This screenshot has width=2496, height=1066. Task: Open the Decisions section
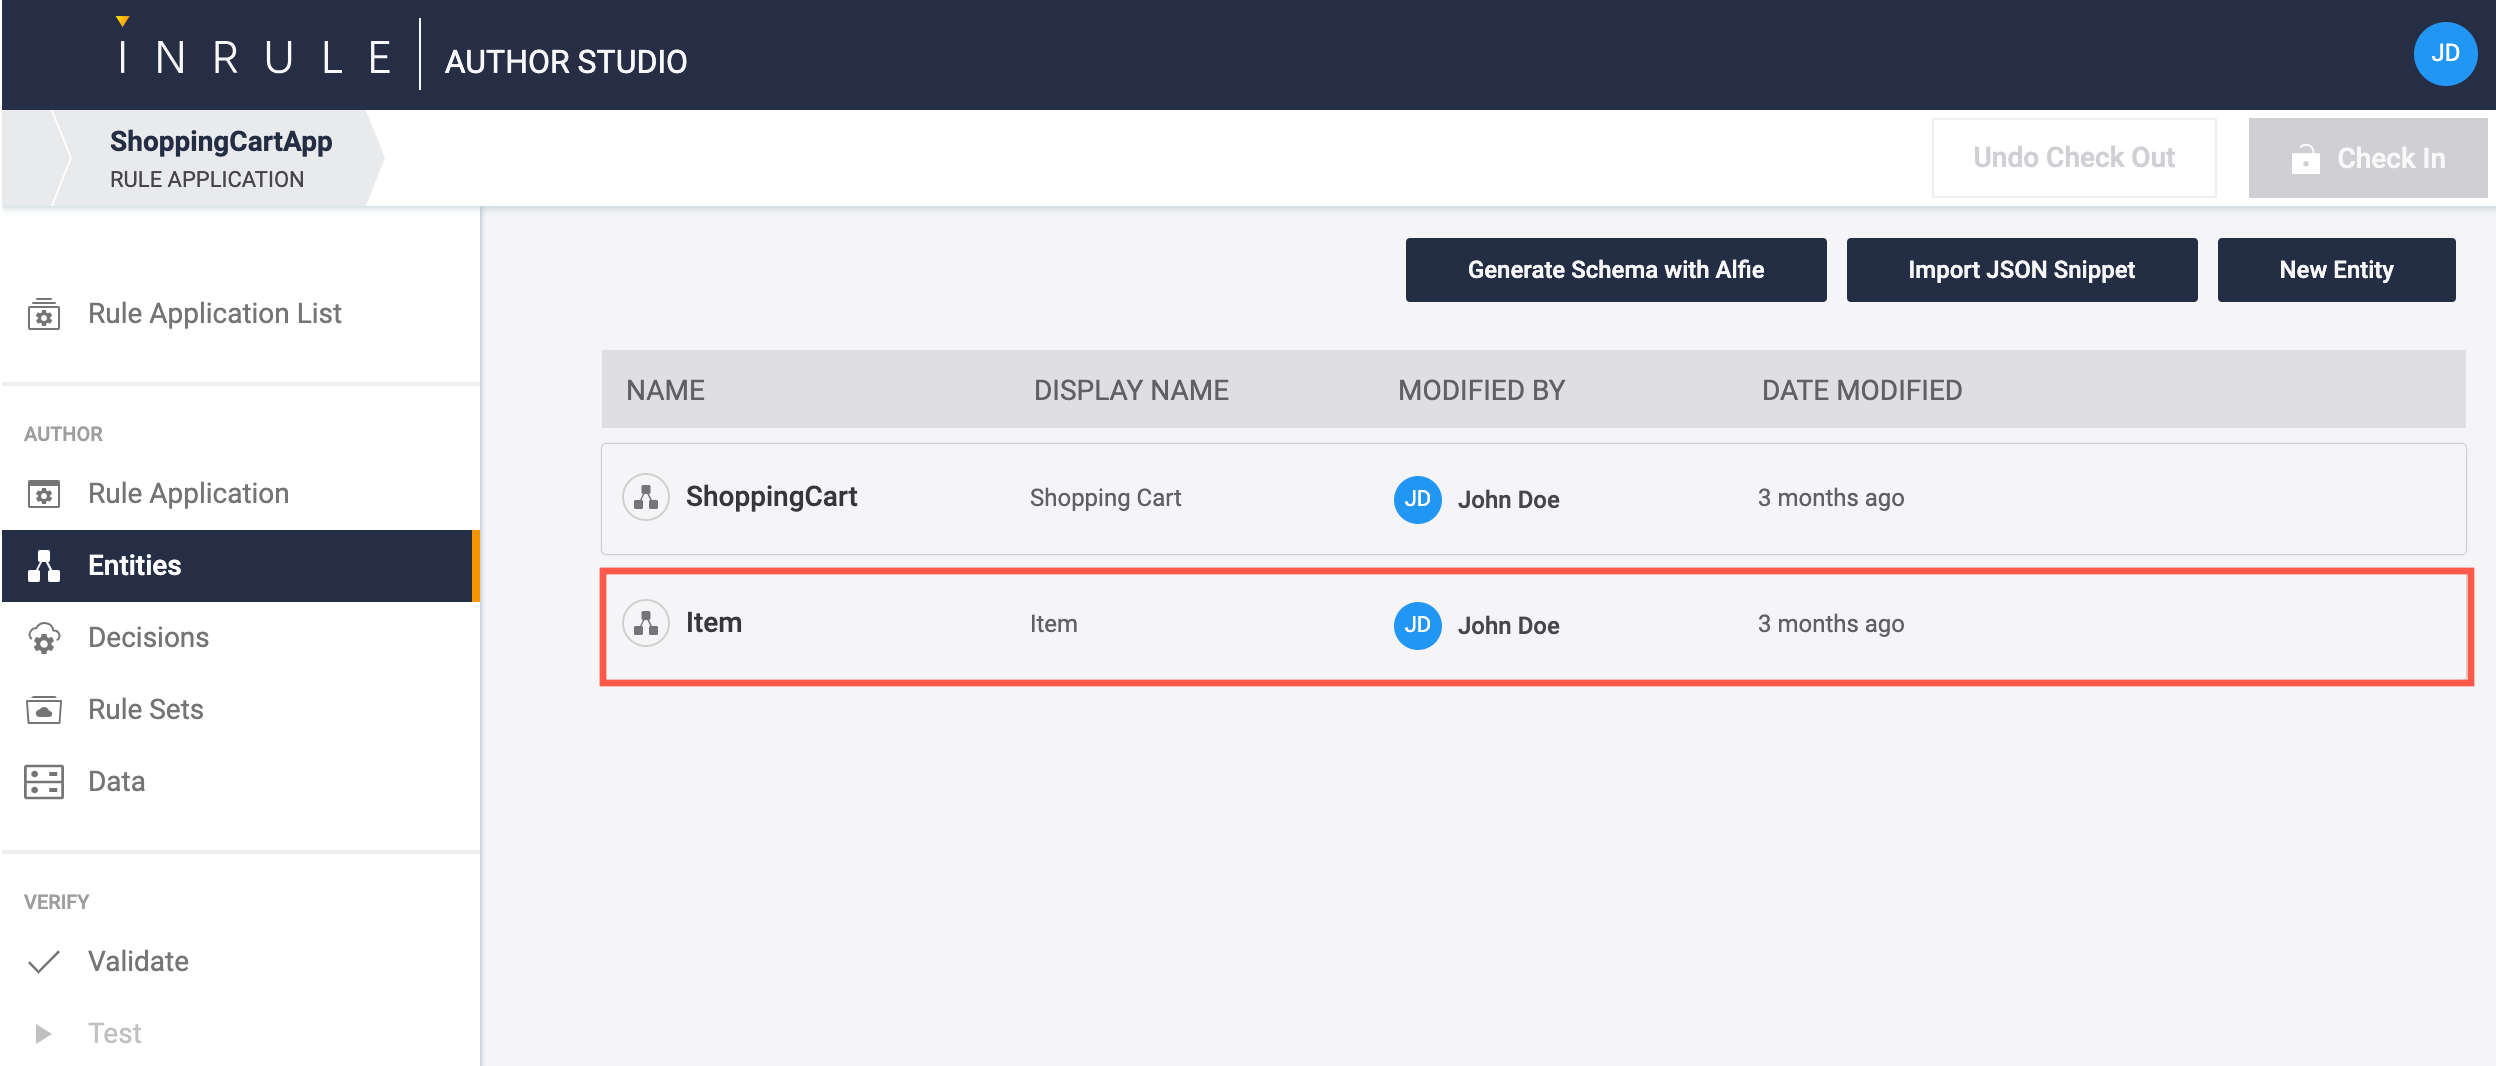[148, 638]
